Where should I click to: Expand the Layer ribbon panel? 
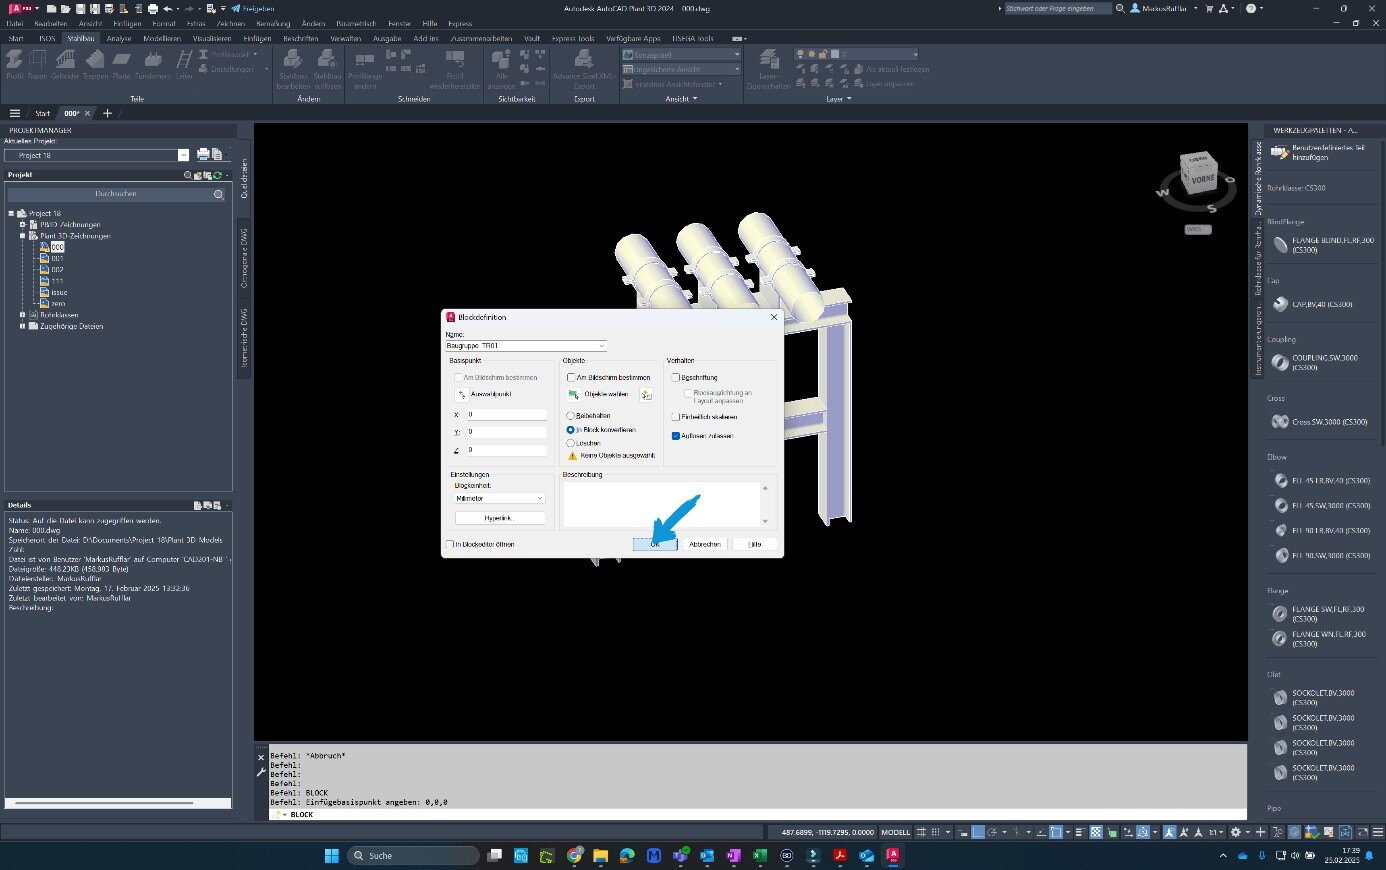838,99
